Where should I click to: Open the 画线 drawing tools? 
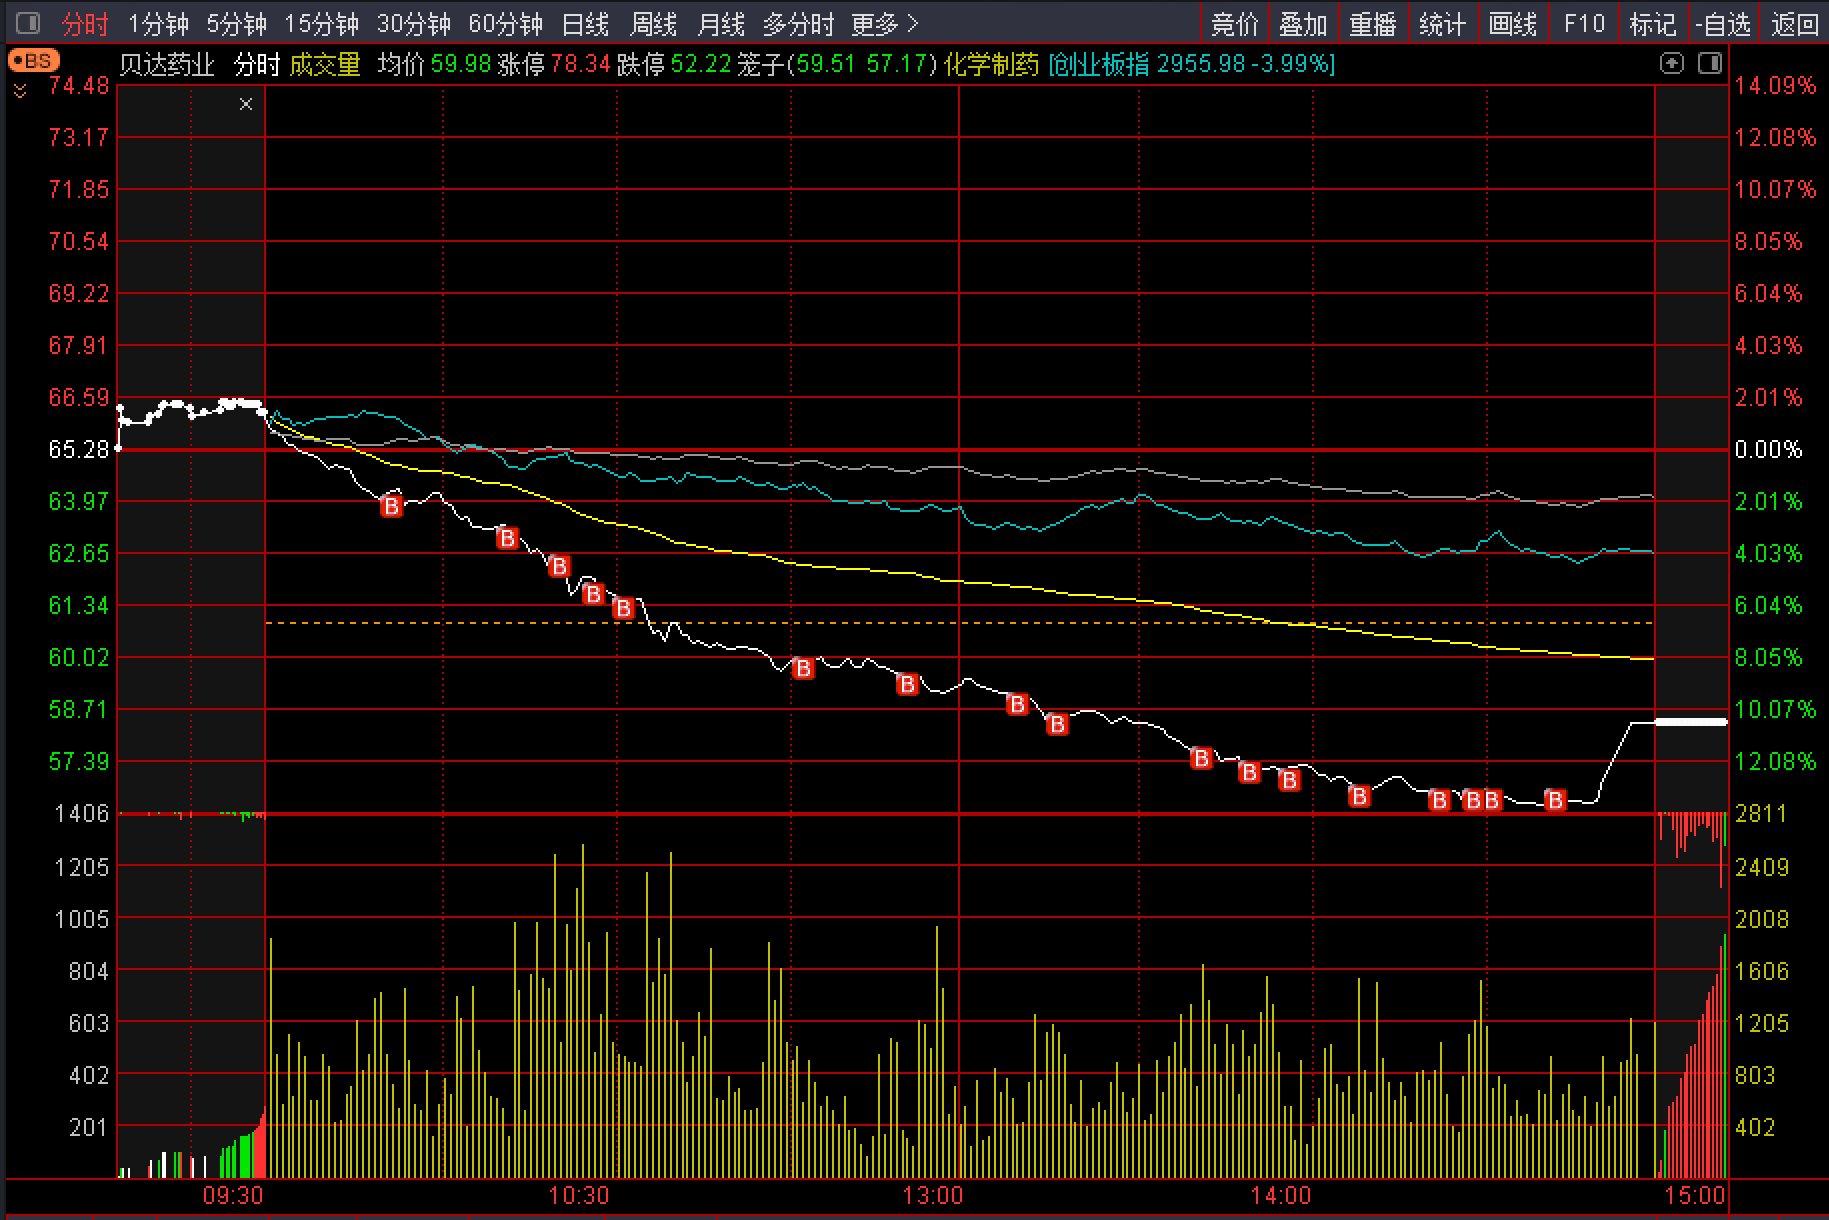tap(1512, 24)
